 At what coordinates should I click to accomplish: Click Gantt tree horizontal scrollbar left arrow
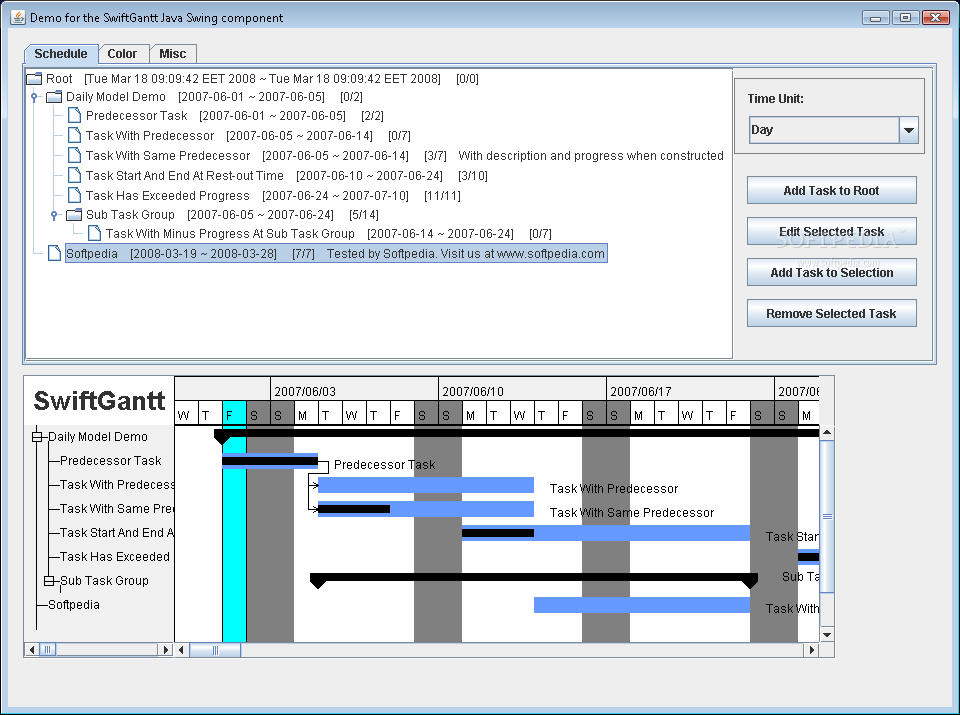32,649
